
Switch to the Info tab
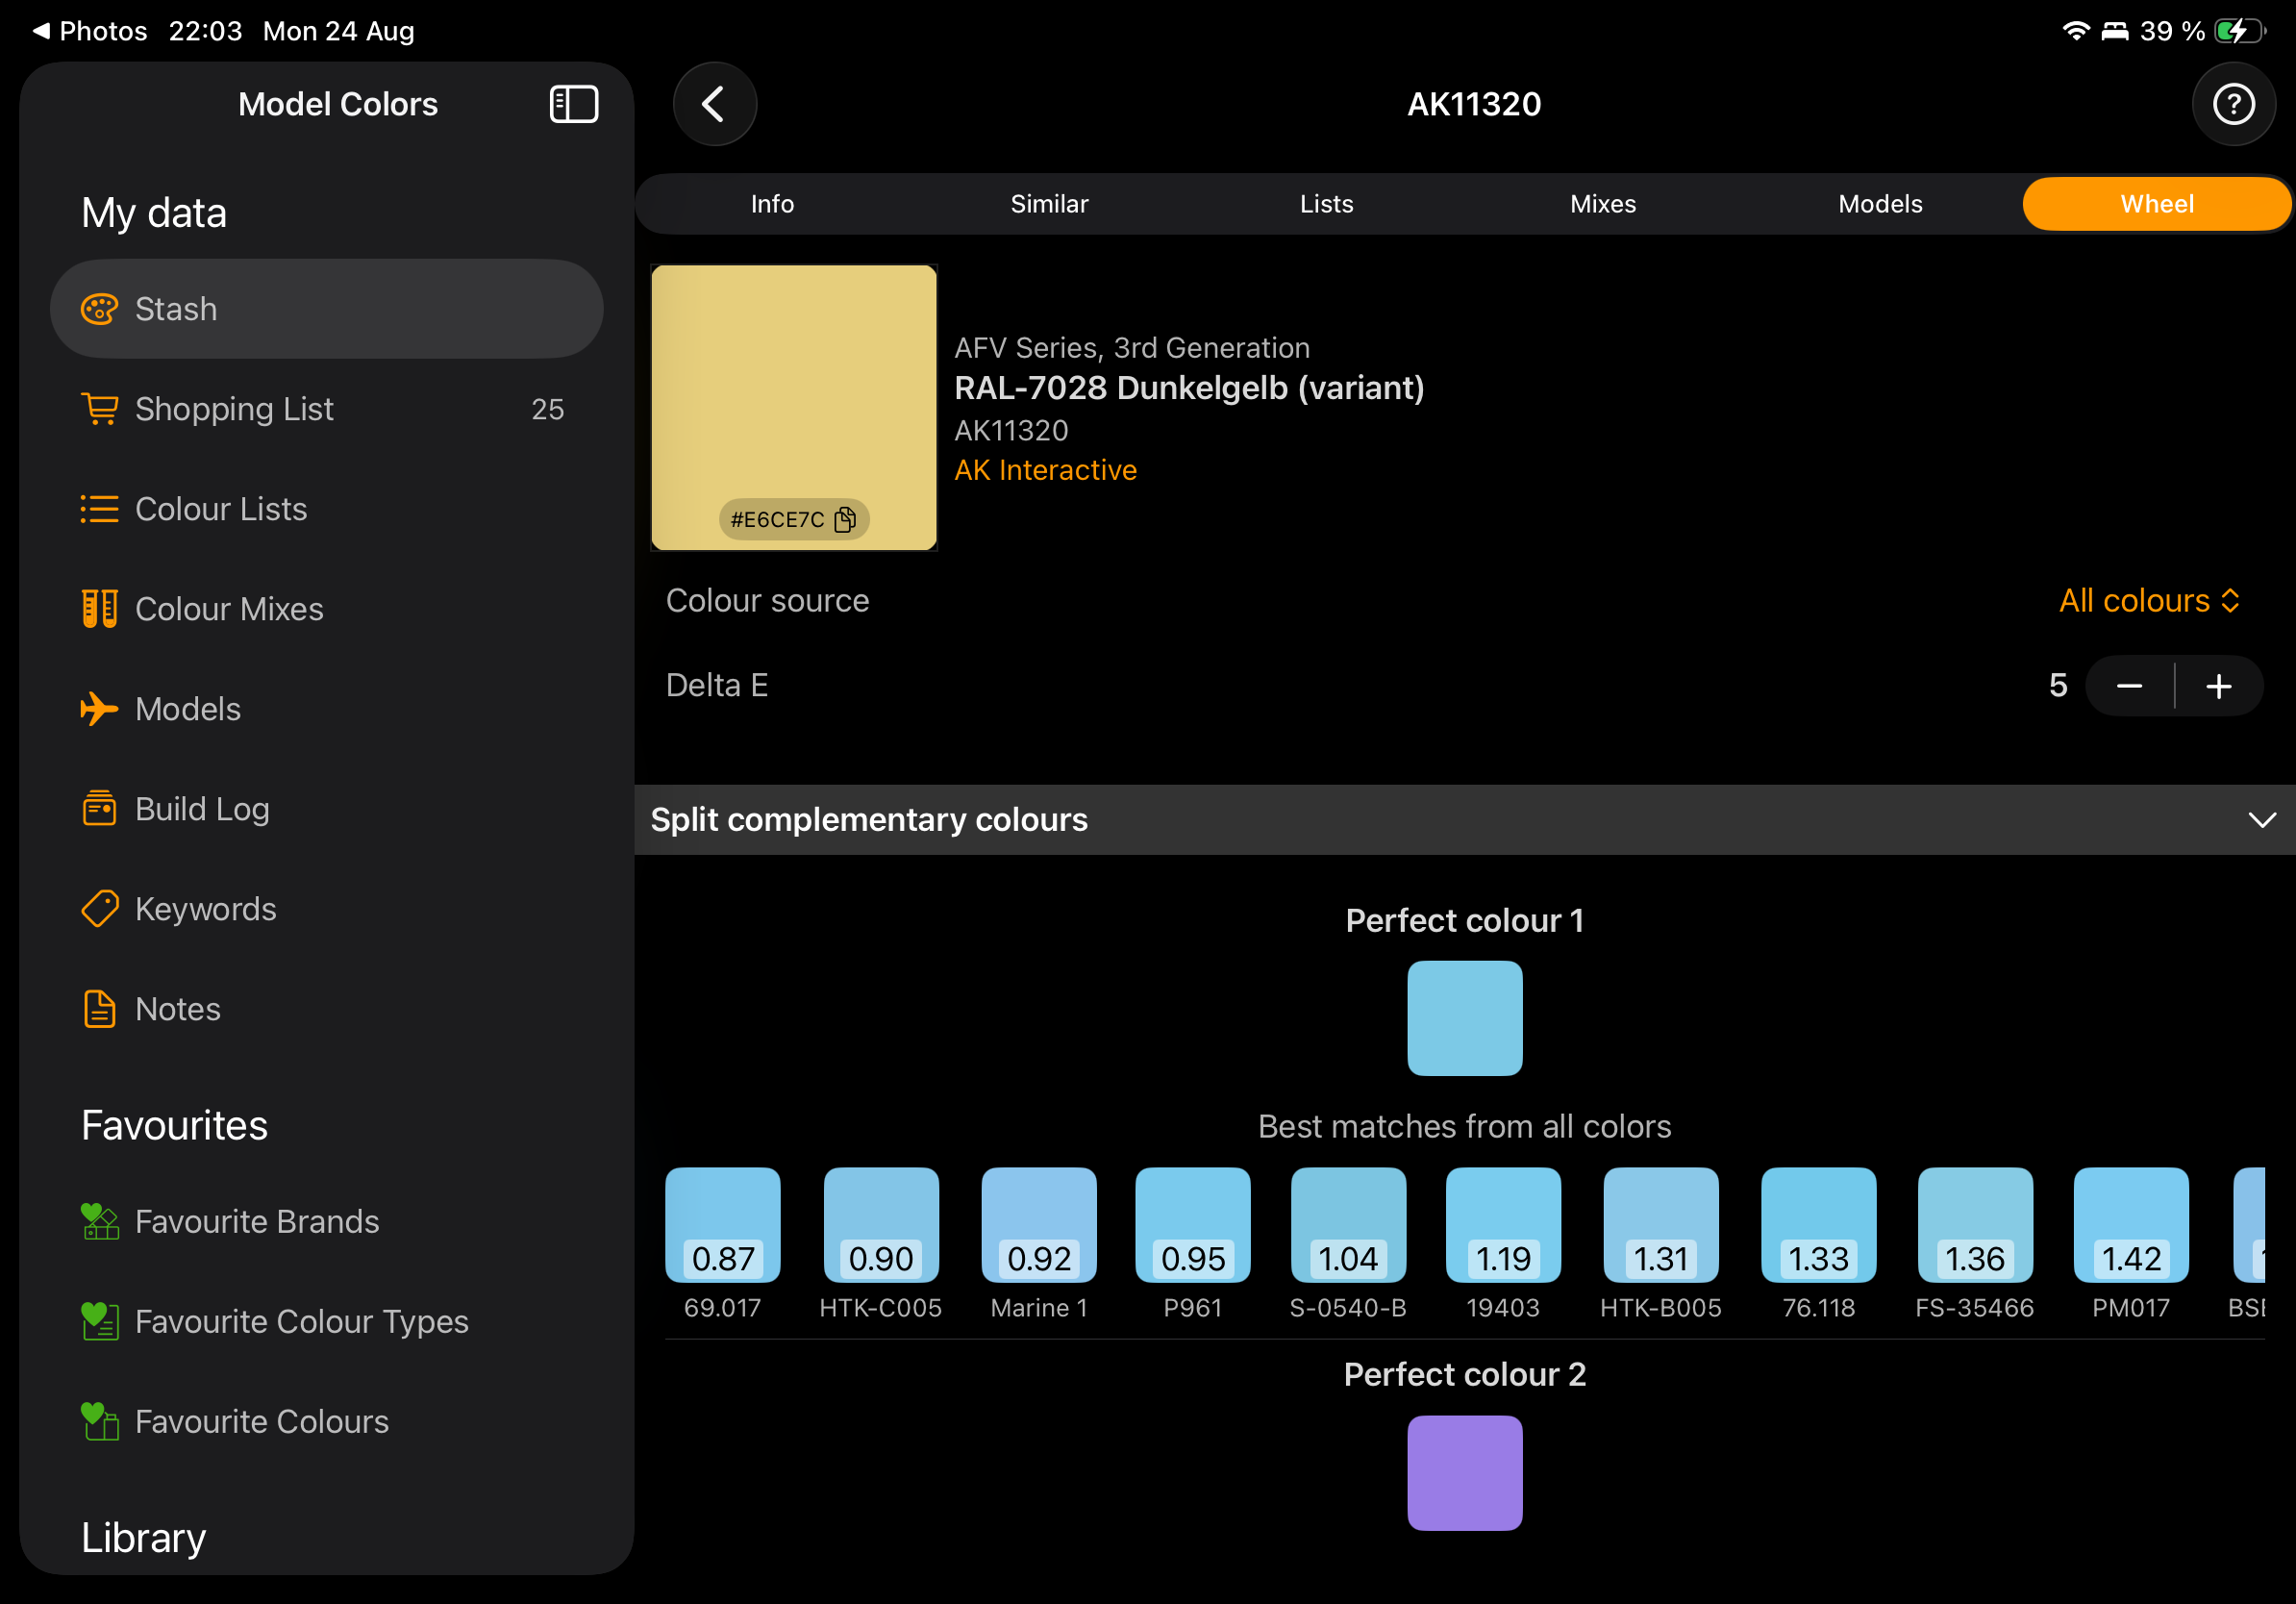pos(772,204)
